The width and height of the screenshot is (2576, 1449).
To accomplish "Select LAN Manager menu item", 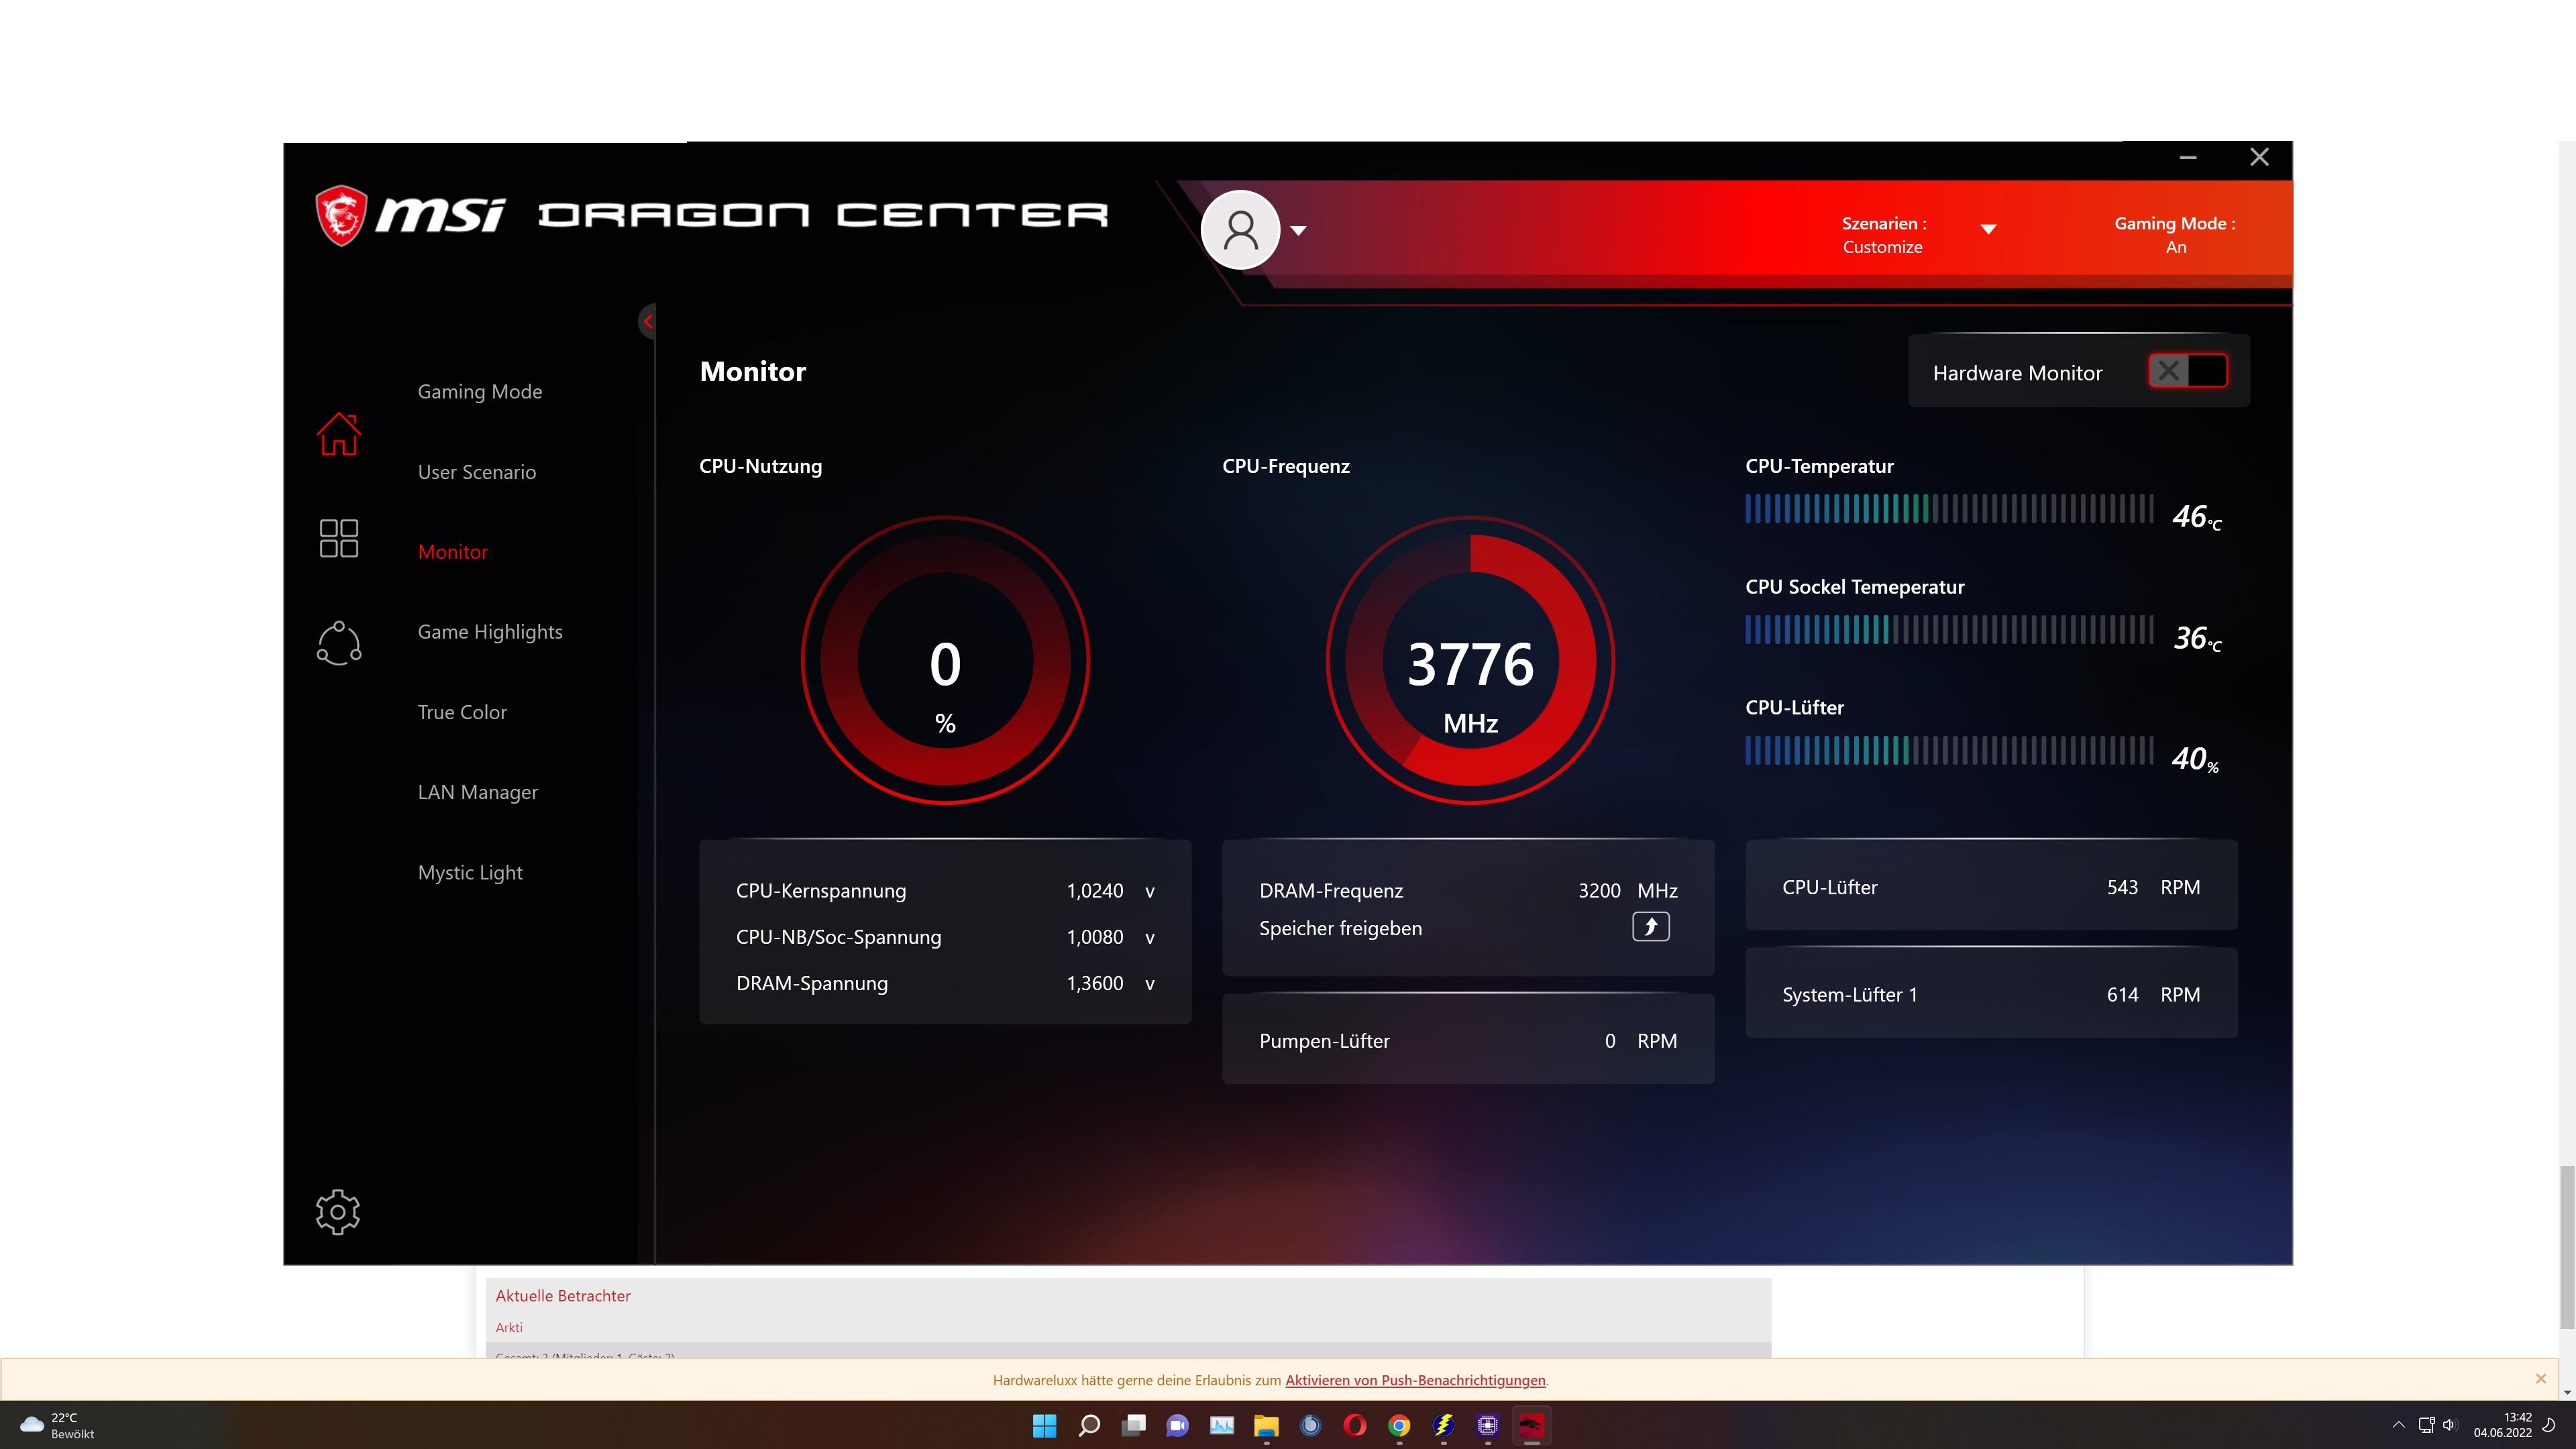I will [478, 792].
